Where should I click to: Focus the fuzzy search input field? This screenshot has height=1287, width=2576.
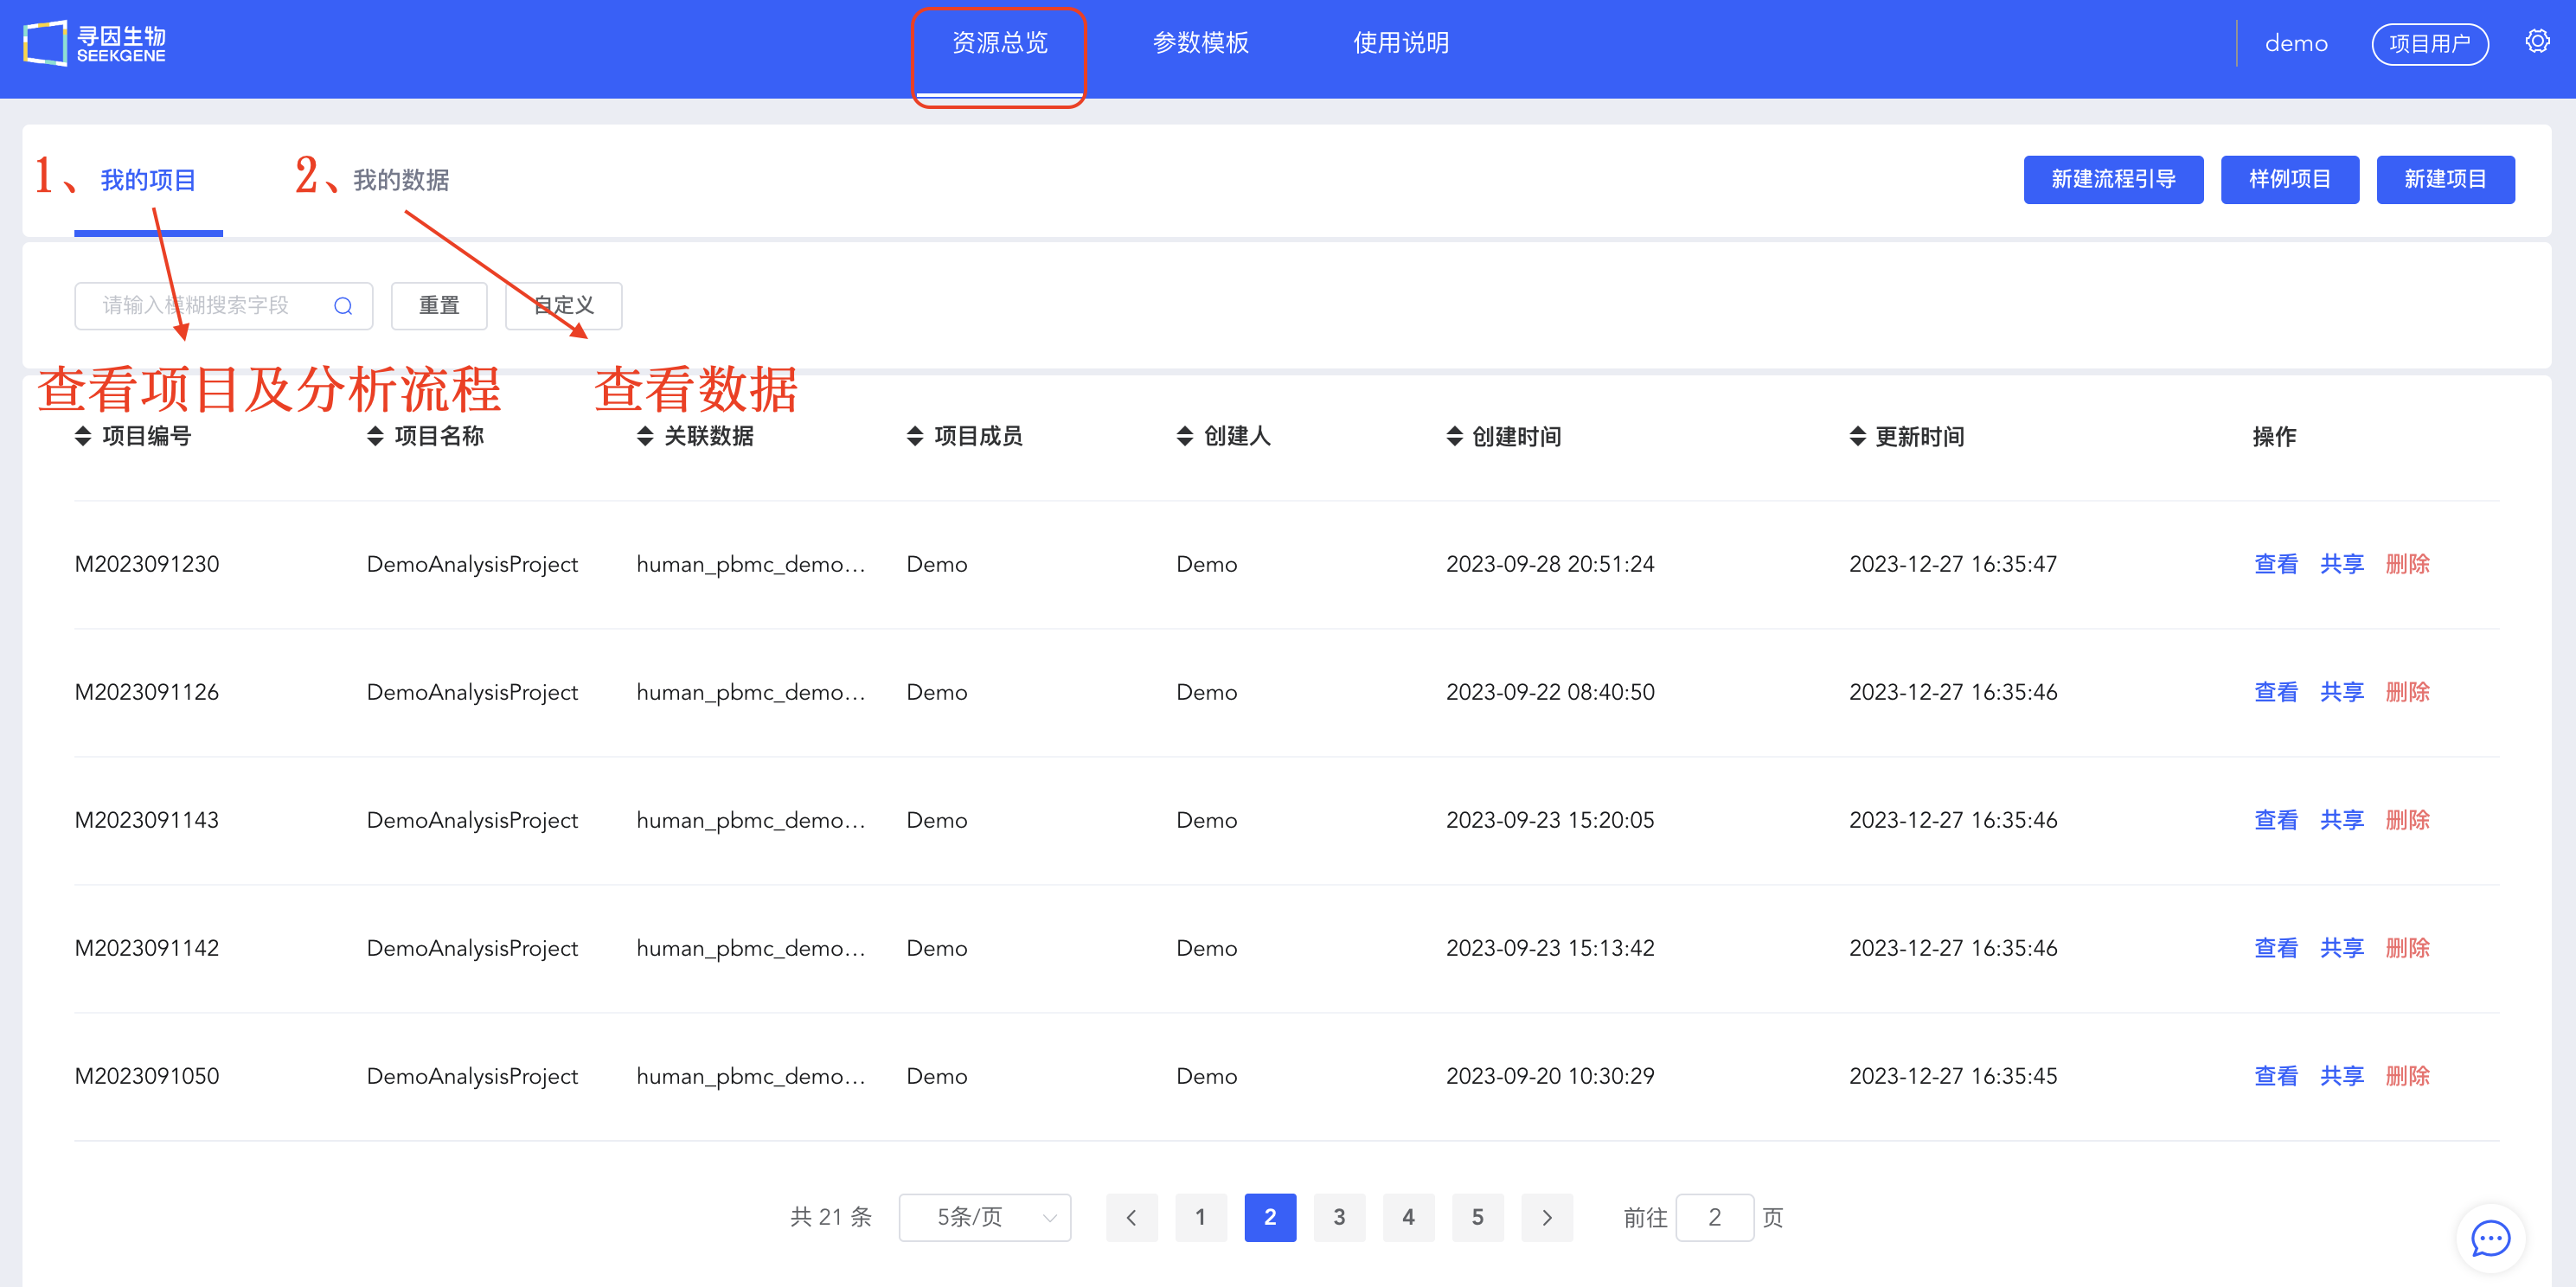224,306
